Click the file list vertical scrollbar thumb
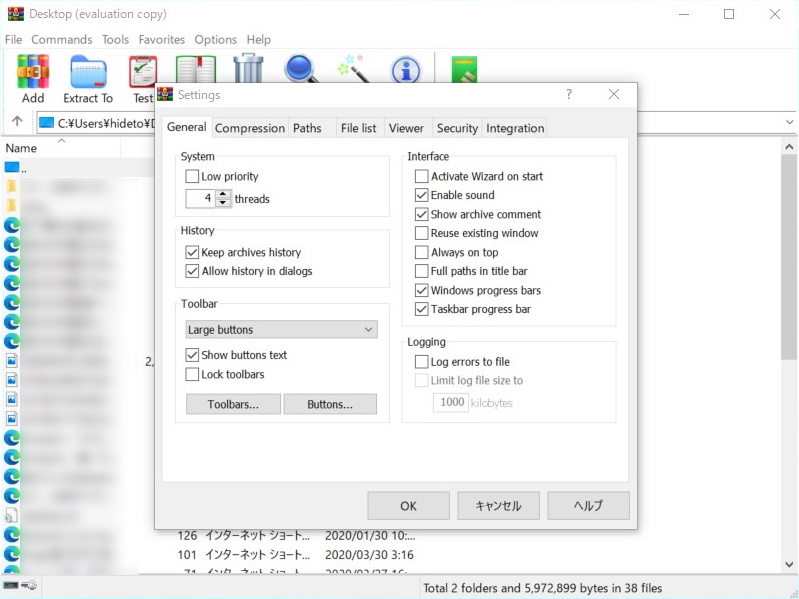Viewport: 799px width, 599px height. [789, 257]
